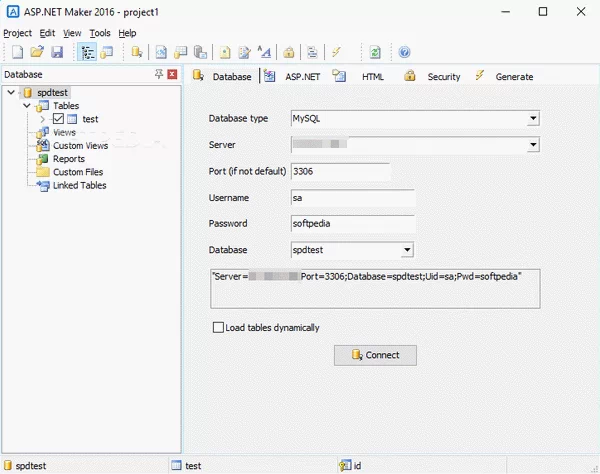Click the Password field containing softpedia
Image resolution: width=600 pixels, height=474 pixels.
pos(352,223)
